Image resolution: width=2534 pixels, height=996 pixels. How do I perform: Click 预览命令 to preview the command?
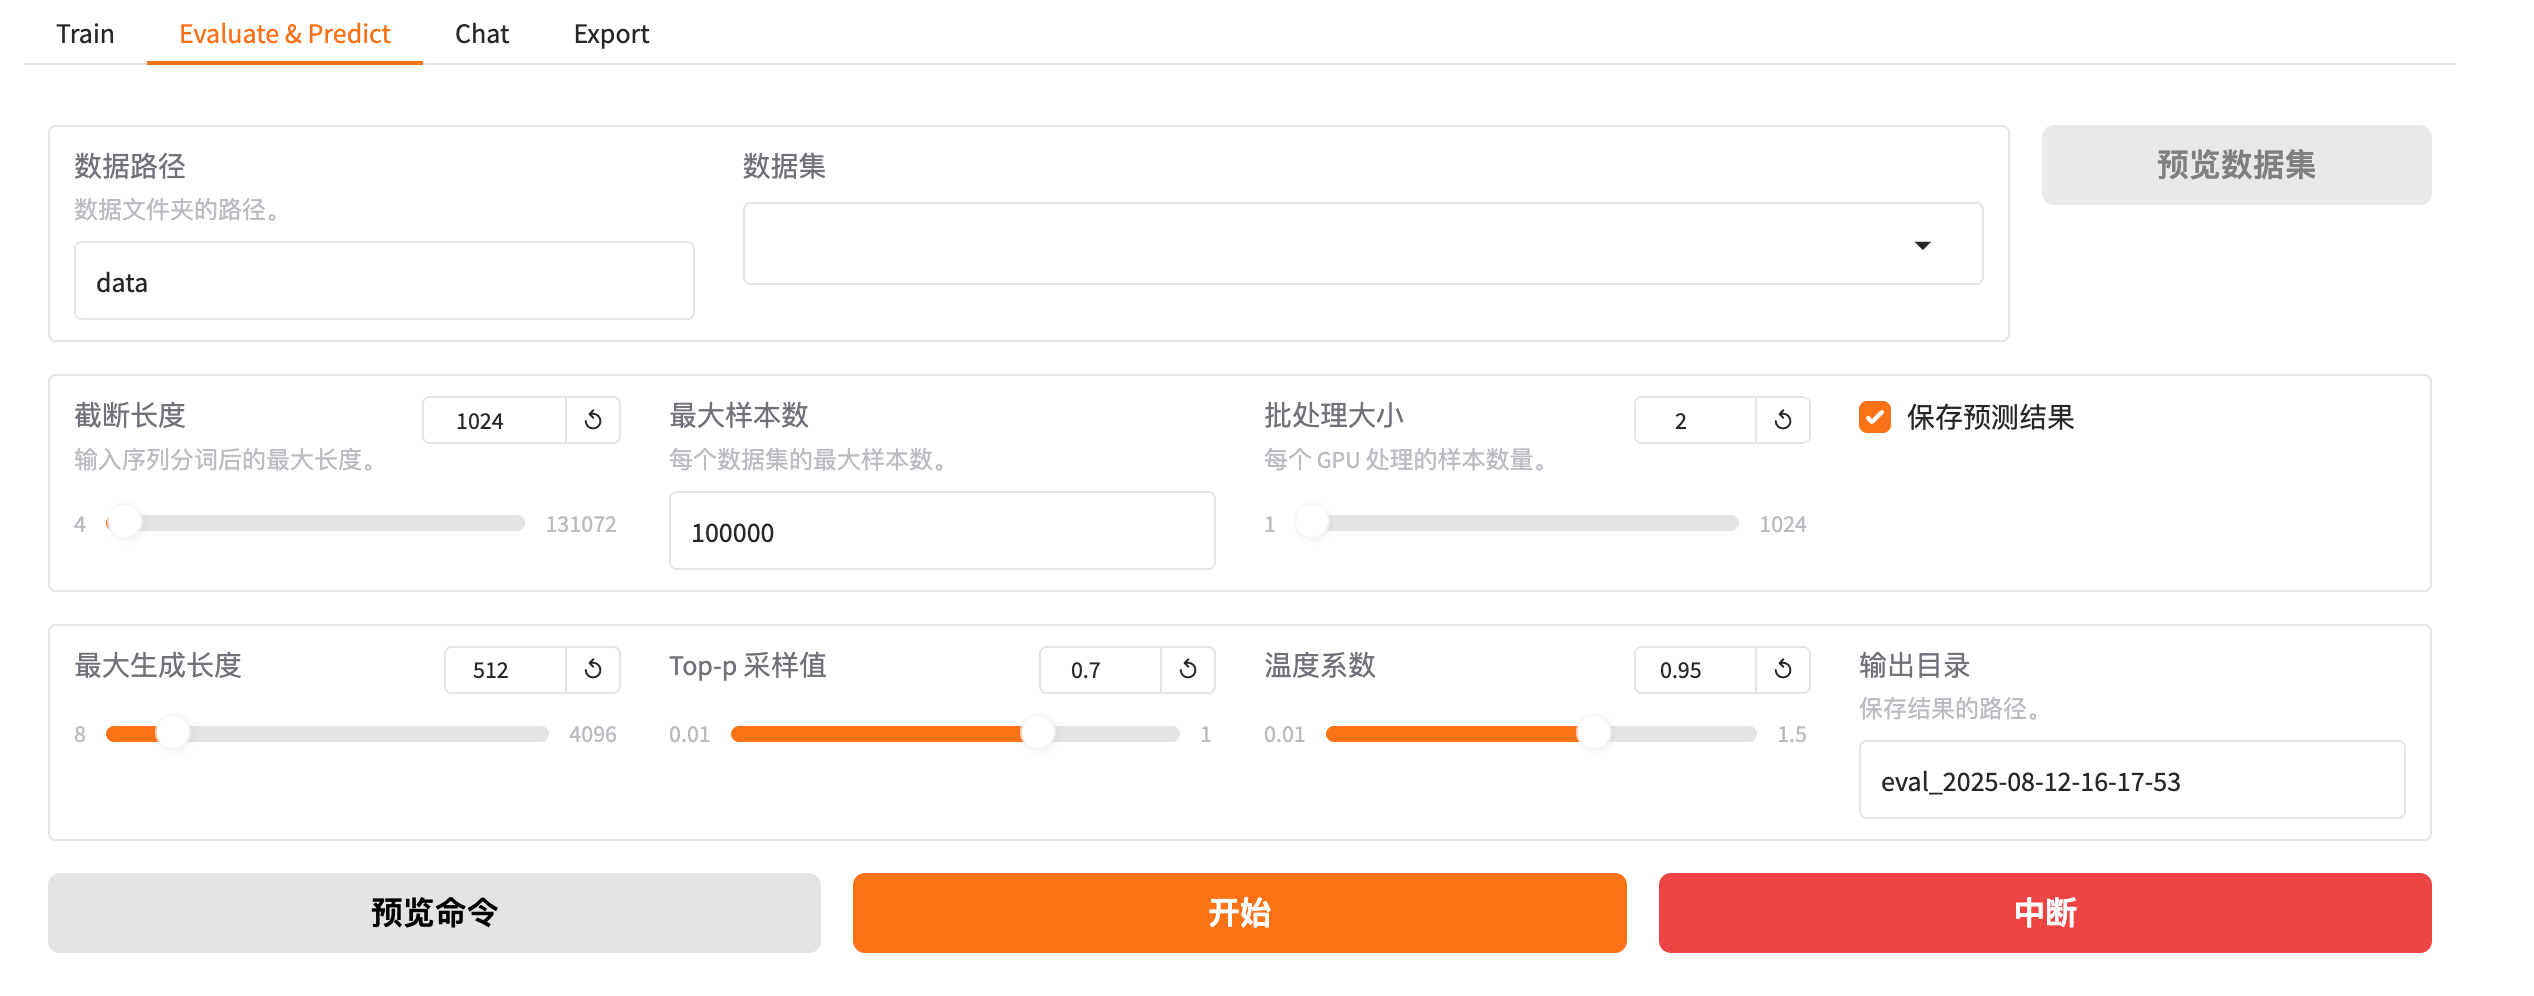pos(433,911)
